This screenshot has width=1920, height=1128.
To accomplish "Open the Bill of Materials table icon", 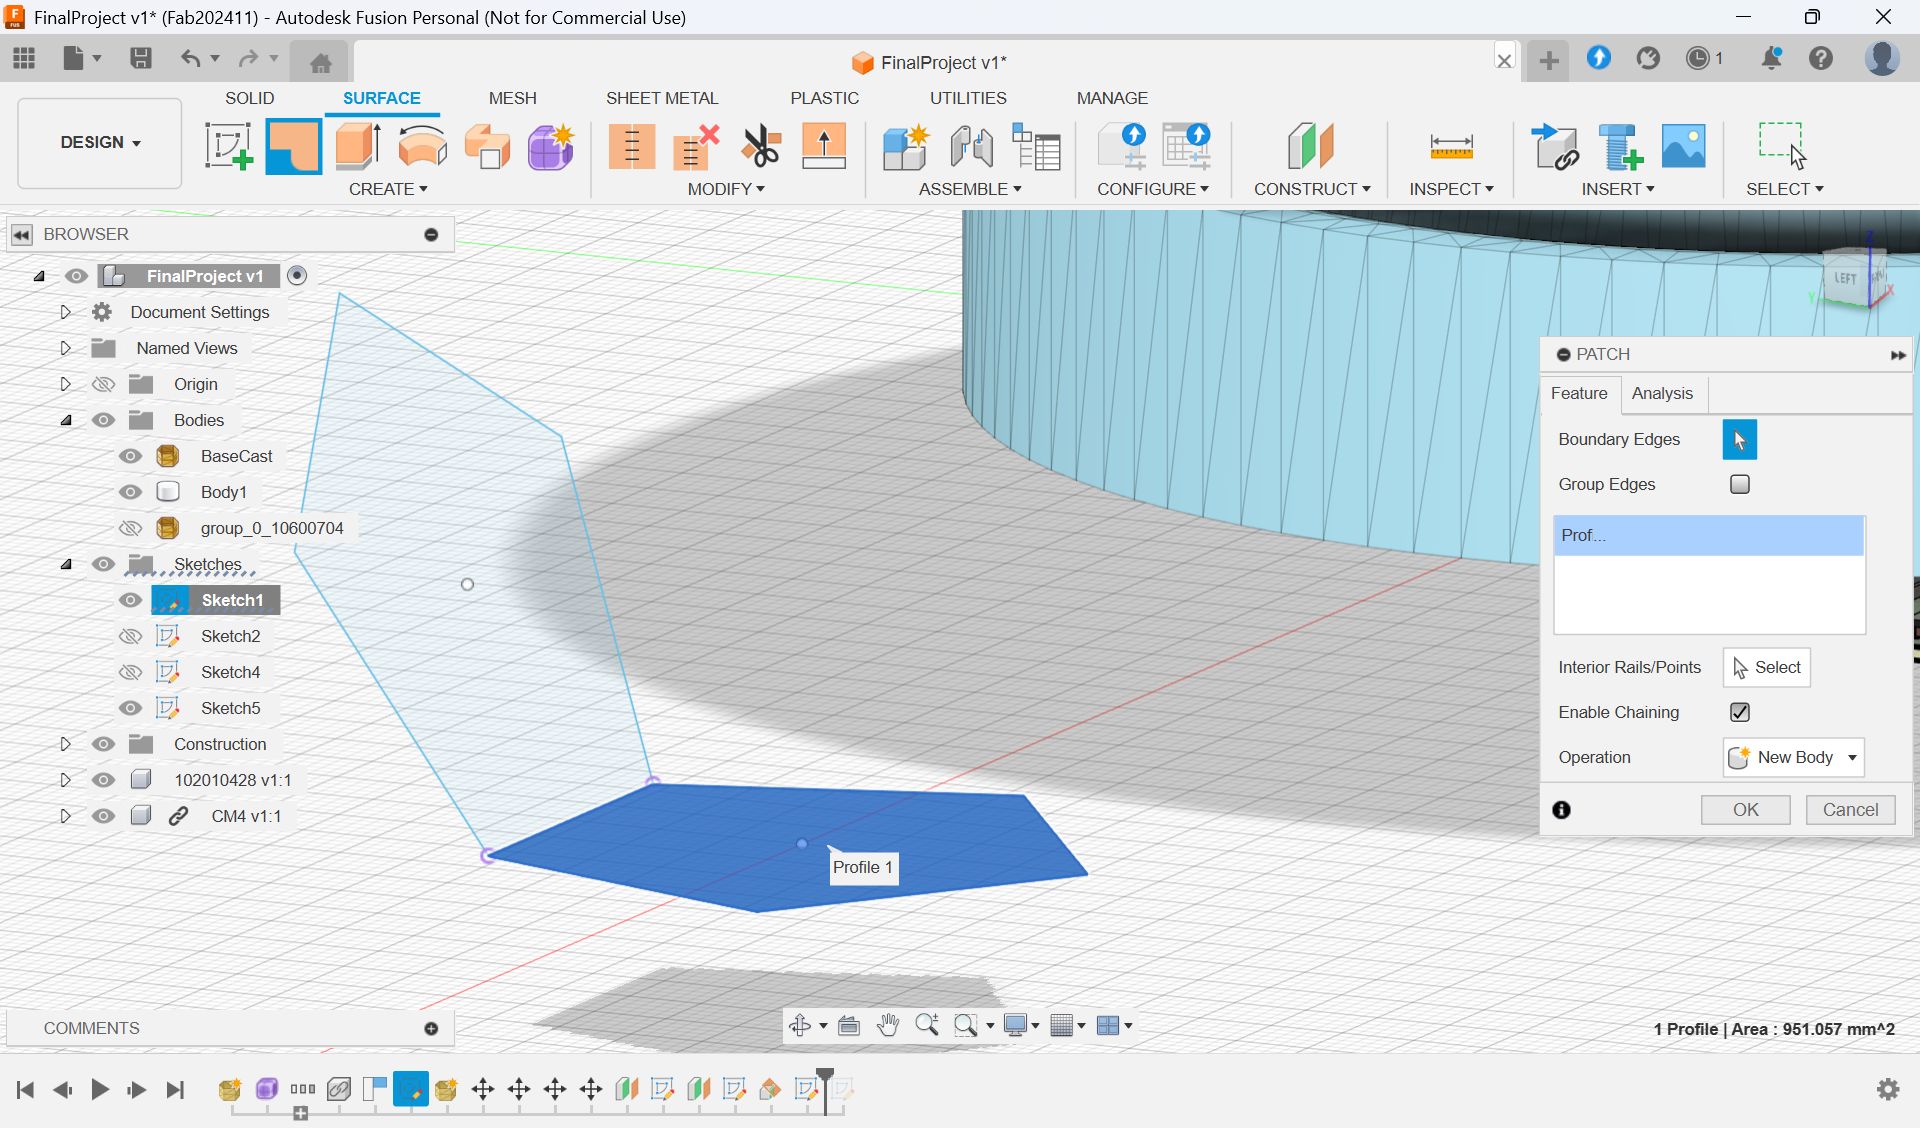I will (1036, 147).
